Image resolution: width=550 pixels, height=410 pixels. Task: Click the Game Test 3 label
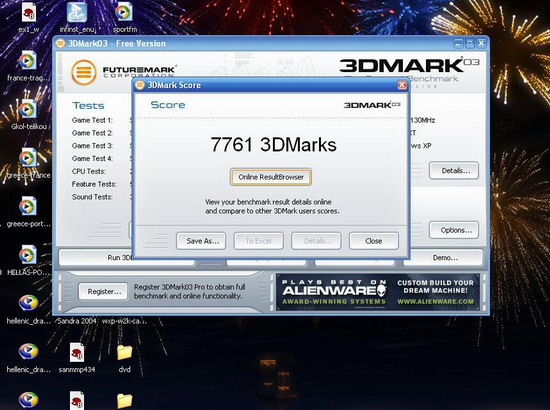[x=92, y=146]
